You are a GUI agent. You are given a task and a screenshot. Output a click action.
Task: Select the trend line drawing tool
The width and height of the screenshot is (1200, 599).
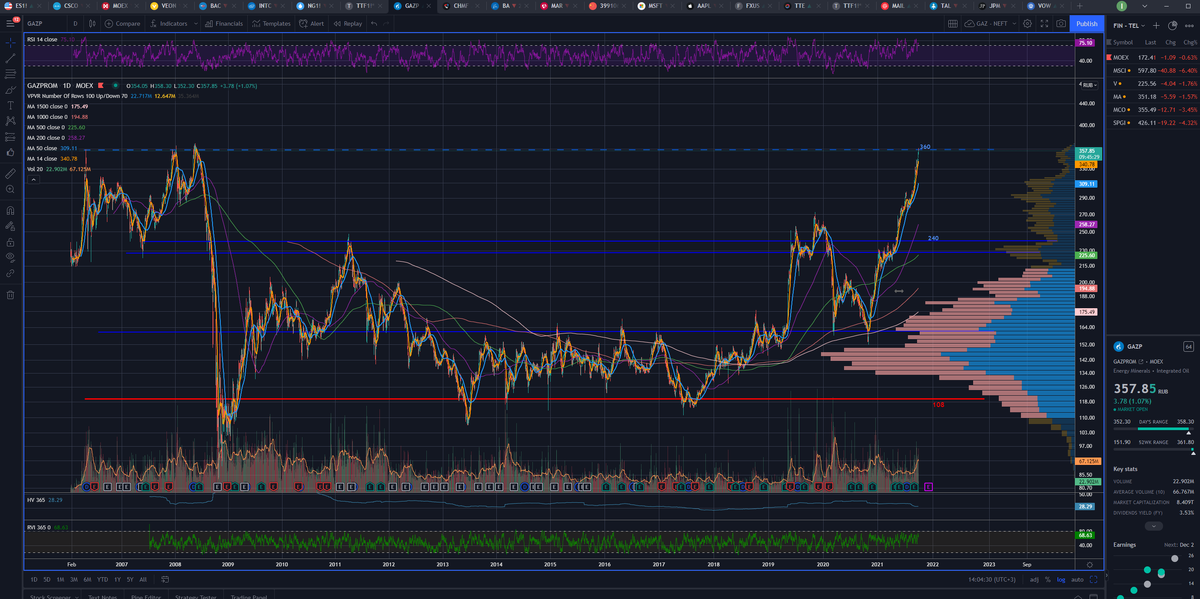(x=10, y=58)
